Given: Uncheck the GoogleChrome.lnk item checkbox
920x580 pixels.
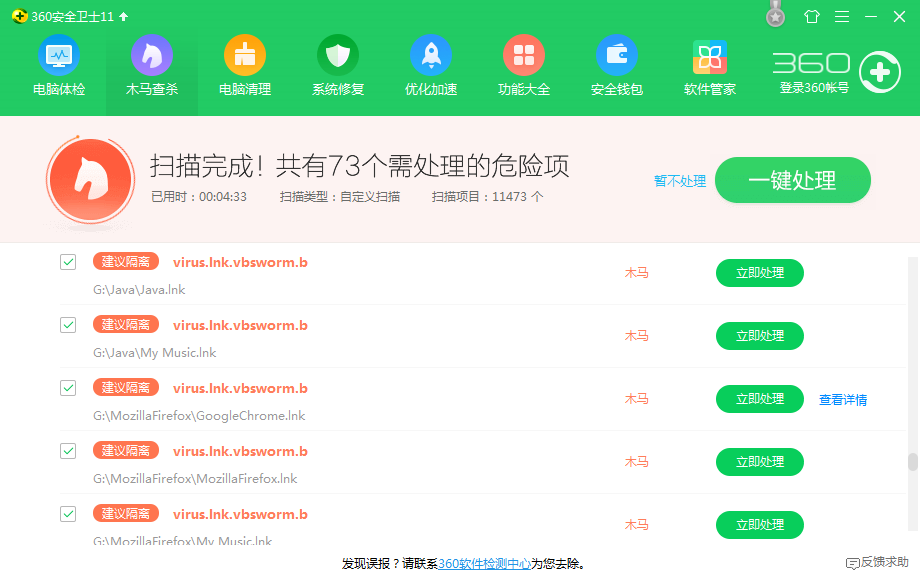Looking at the screenshot, I should pos(68,388).
